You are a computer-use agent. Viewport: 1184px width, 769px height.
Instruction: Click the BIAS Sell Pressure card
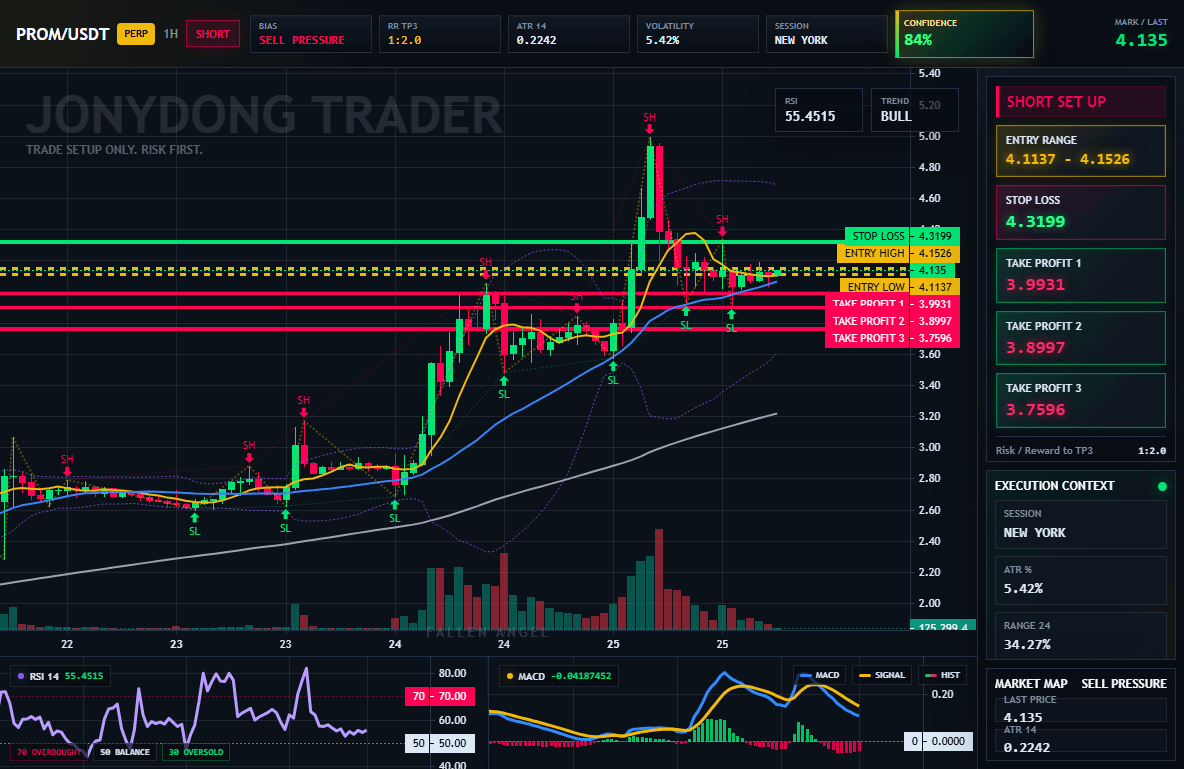click(x=310, y=34)
